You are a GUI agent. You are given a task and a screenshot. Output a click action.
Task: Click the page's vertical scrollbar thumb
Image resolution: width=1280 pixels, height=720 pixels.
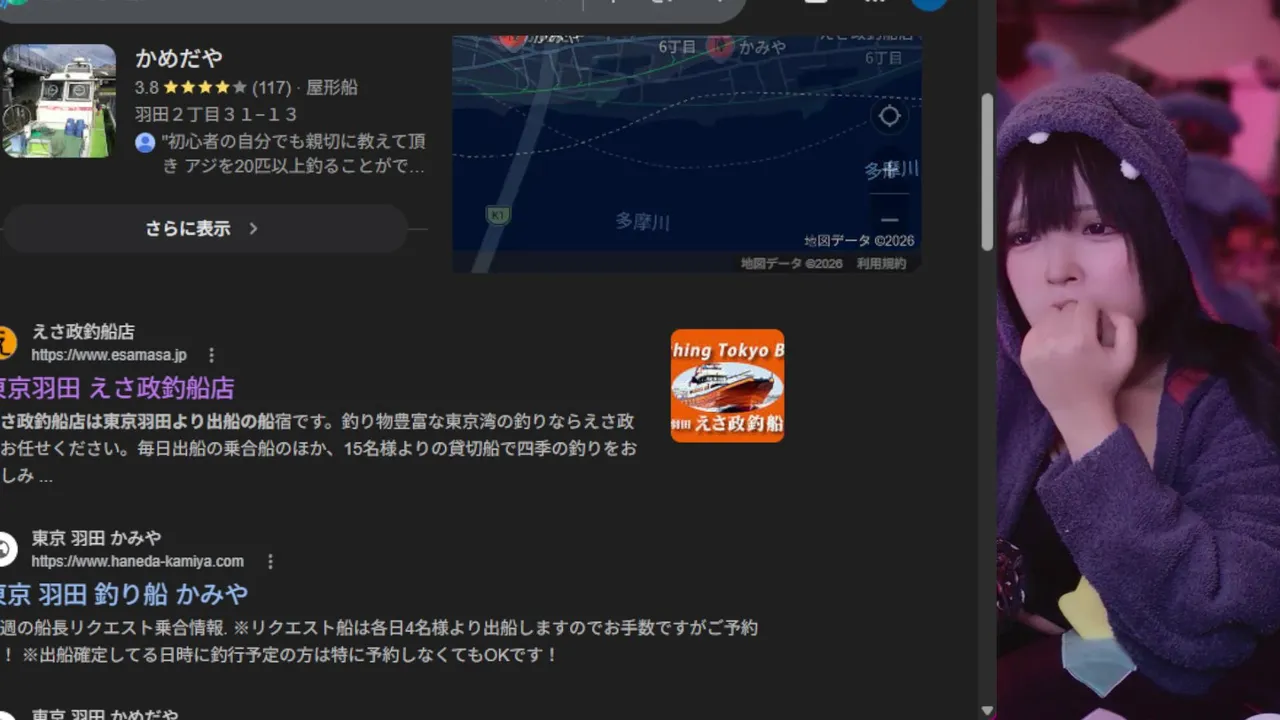click(x=987, y=172)
